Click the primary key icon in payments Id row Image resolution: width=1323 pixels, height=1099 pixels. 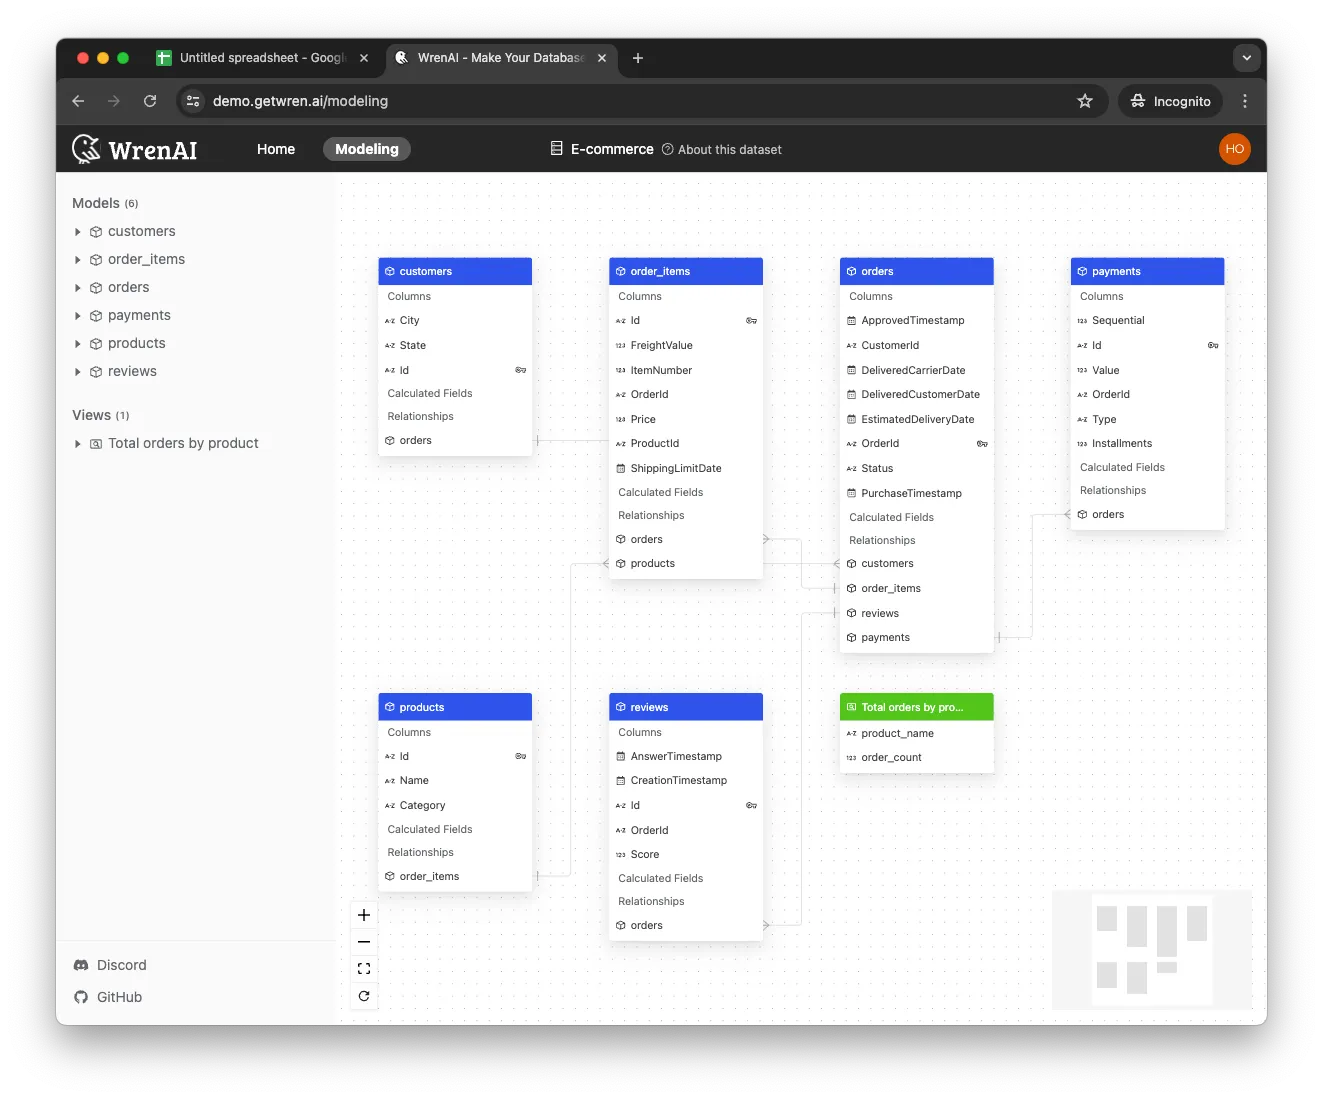click(x=1214, y=345)
